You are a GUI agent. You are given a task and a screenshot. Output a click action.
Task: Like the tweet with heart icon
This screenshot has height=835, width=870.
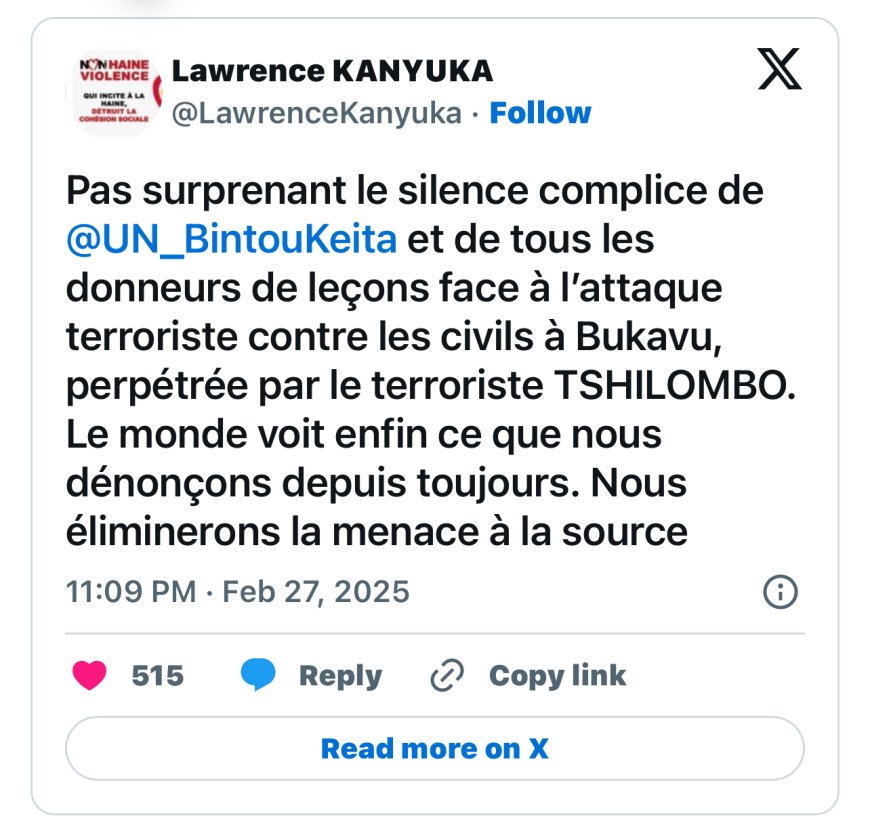[89, 675]
